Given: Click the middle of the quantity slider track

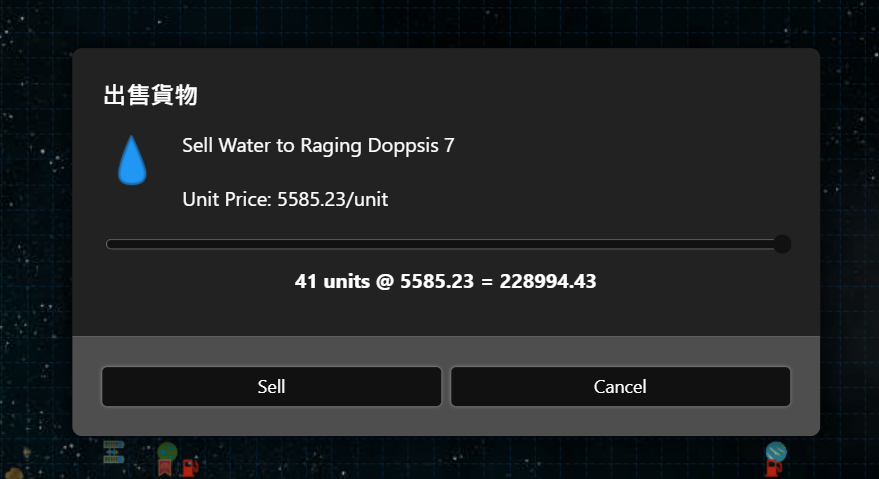Looking at the screenshot, I should [x=446, y=244].
